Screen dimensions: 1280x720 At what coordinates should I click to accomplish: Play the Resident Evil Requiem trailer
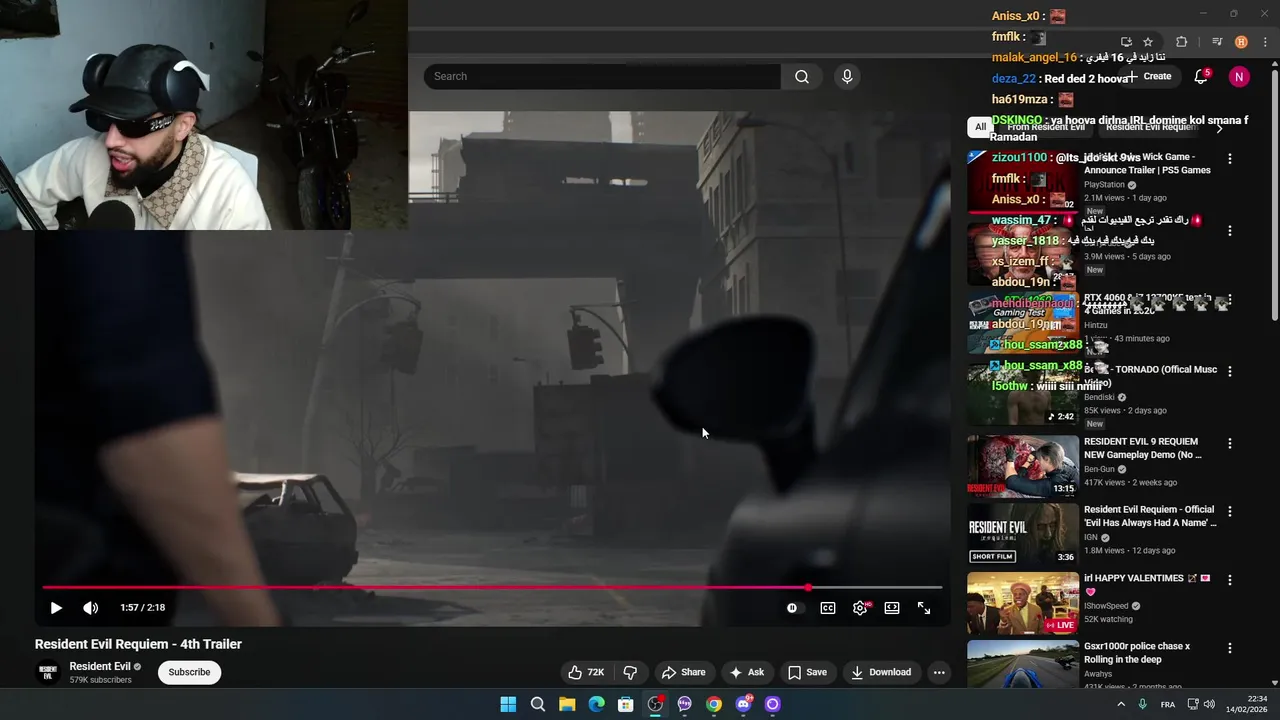pos(56,608)
